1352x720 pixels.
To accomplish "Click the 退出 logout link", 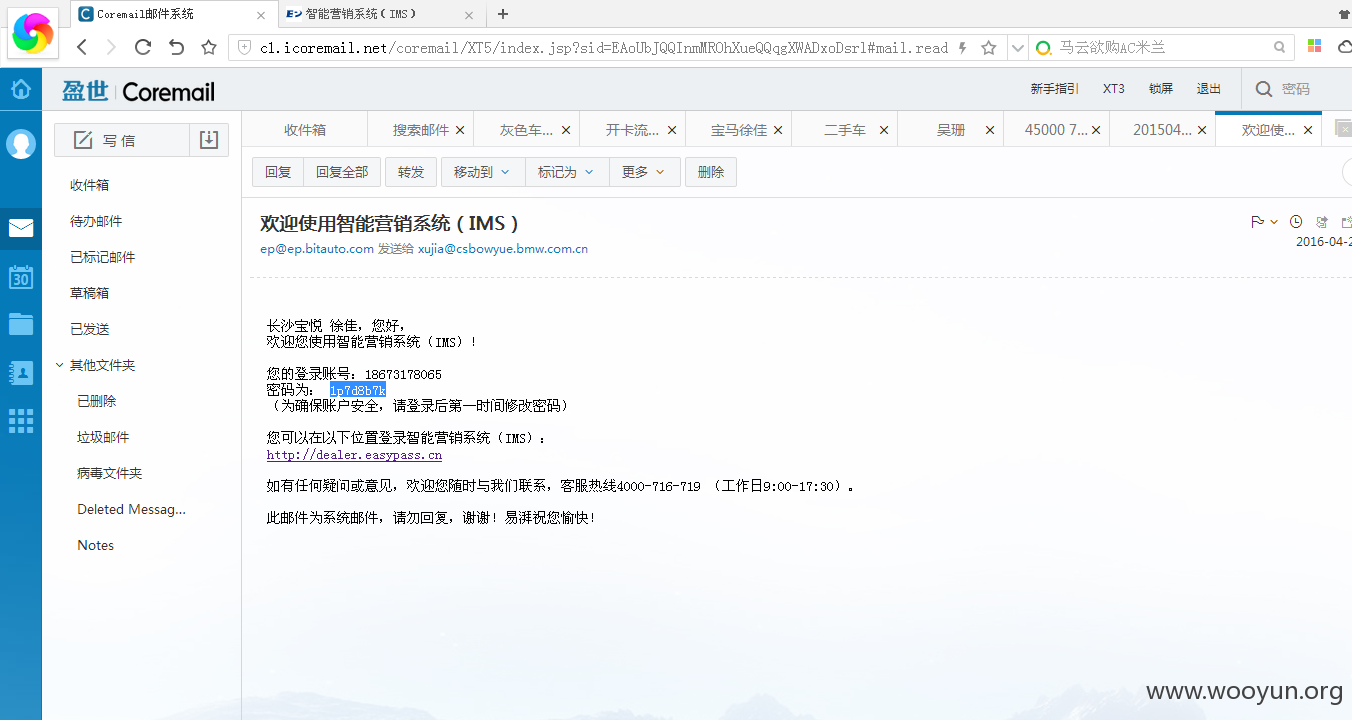I will 1209,89.
